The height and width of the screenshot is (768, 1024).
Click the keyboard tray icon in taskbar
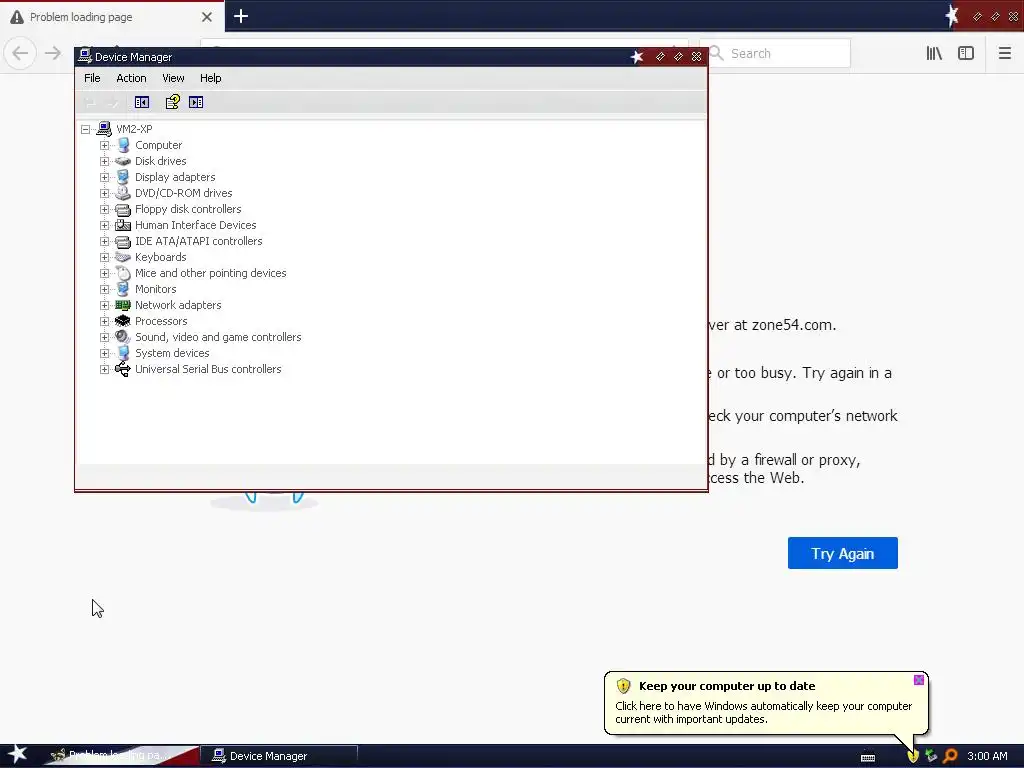pyautogui.click(x=868, y=758)
